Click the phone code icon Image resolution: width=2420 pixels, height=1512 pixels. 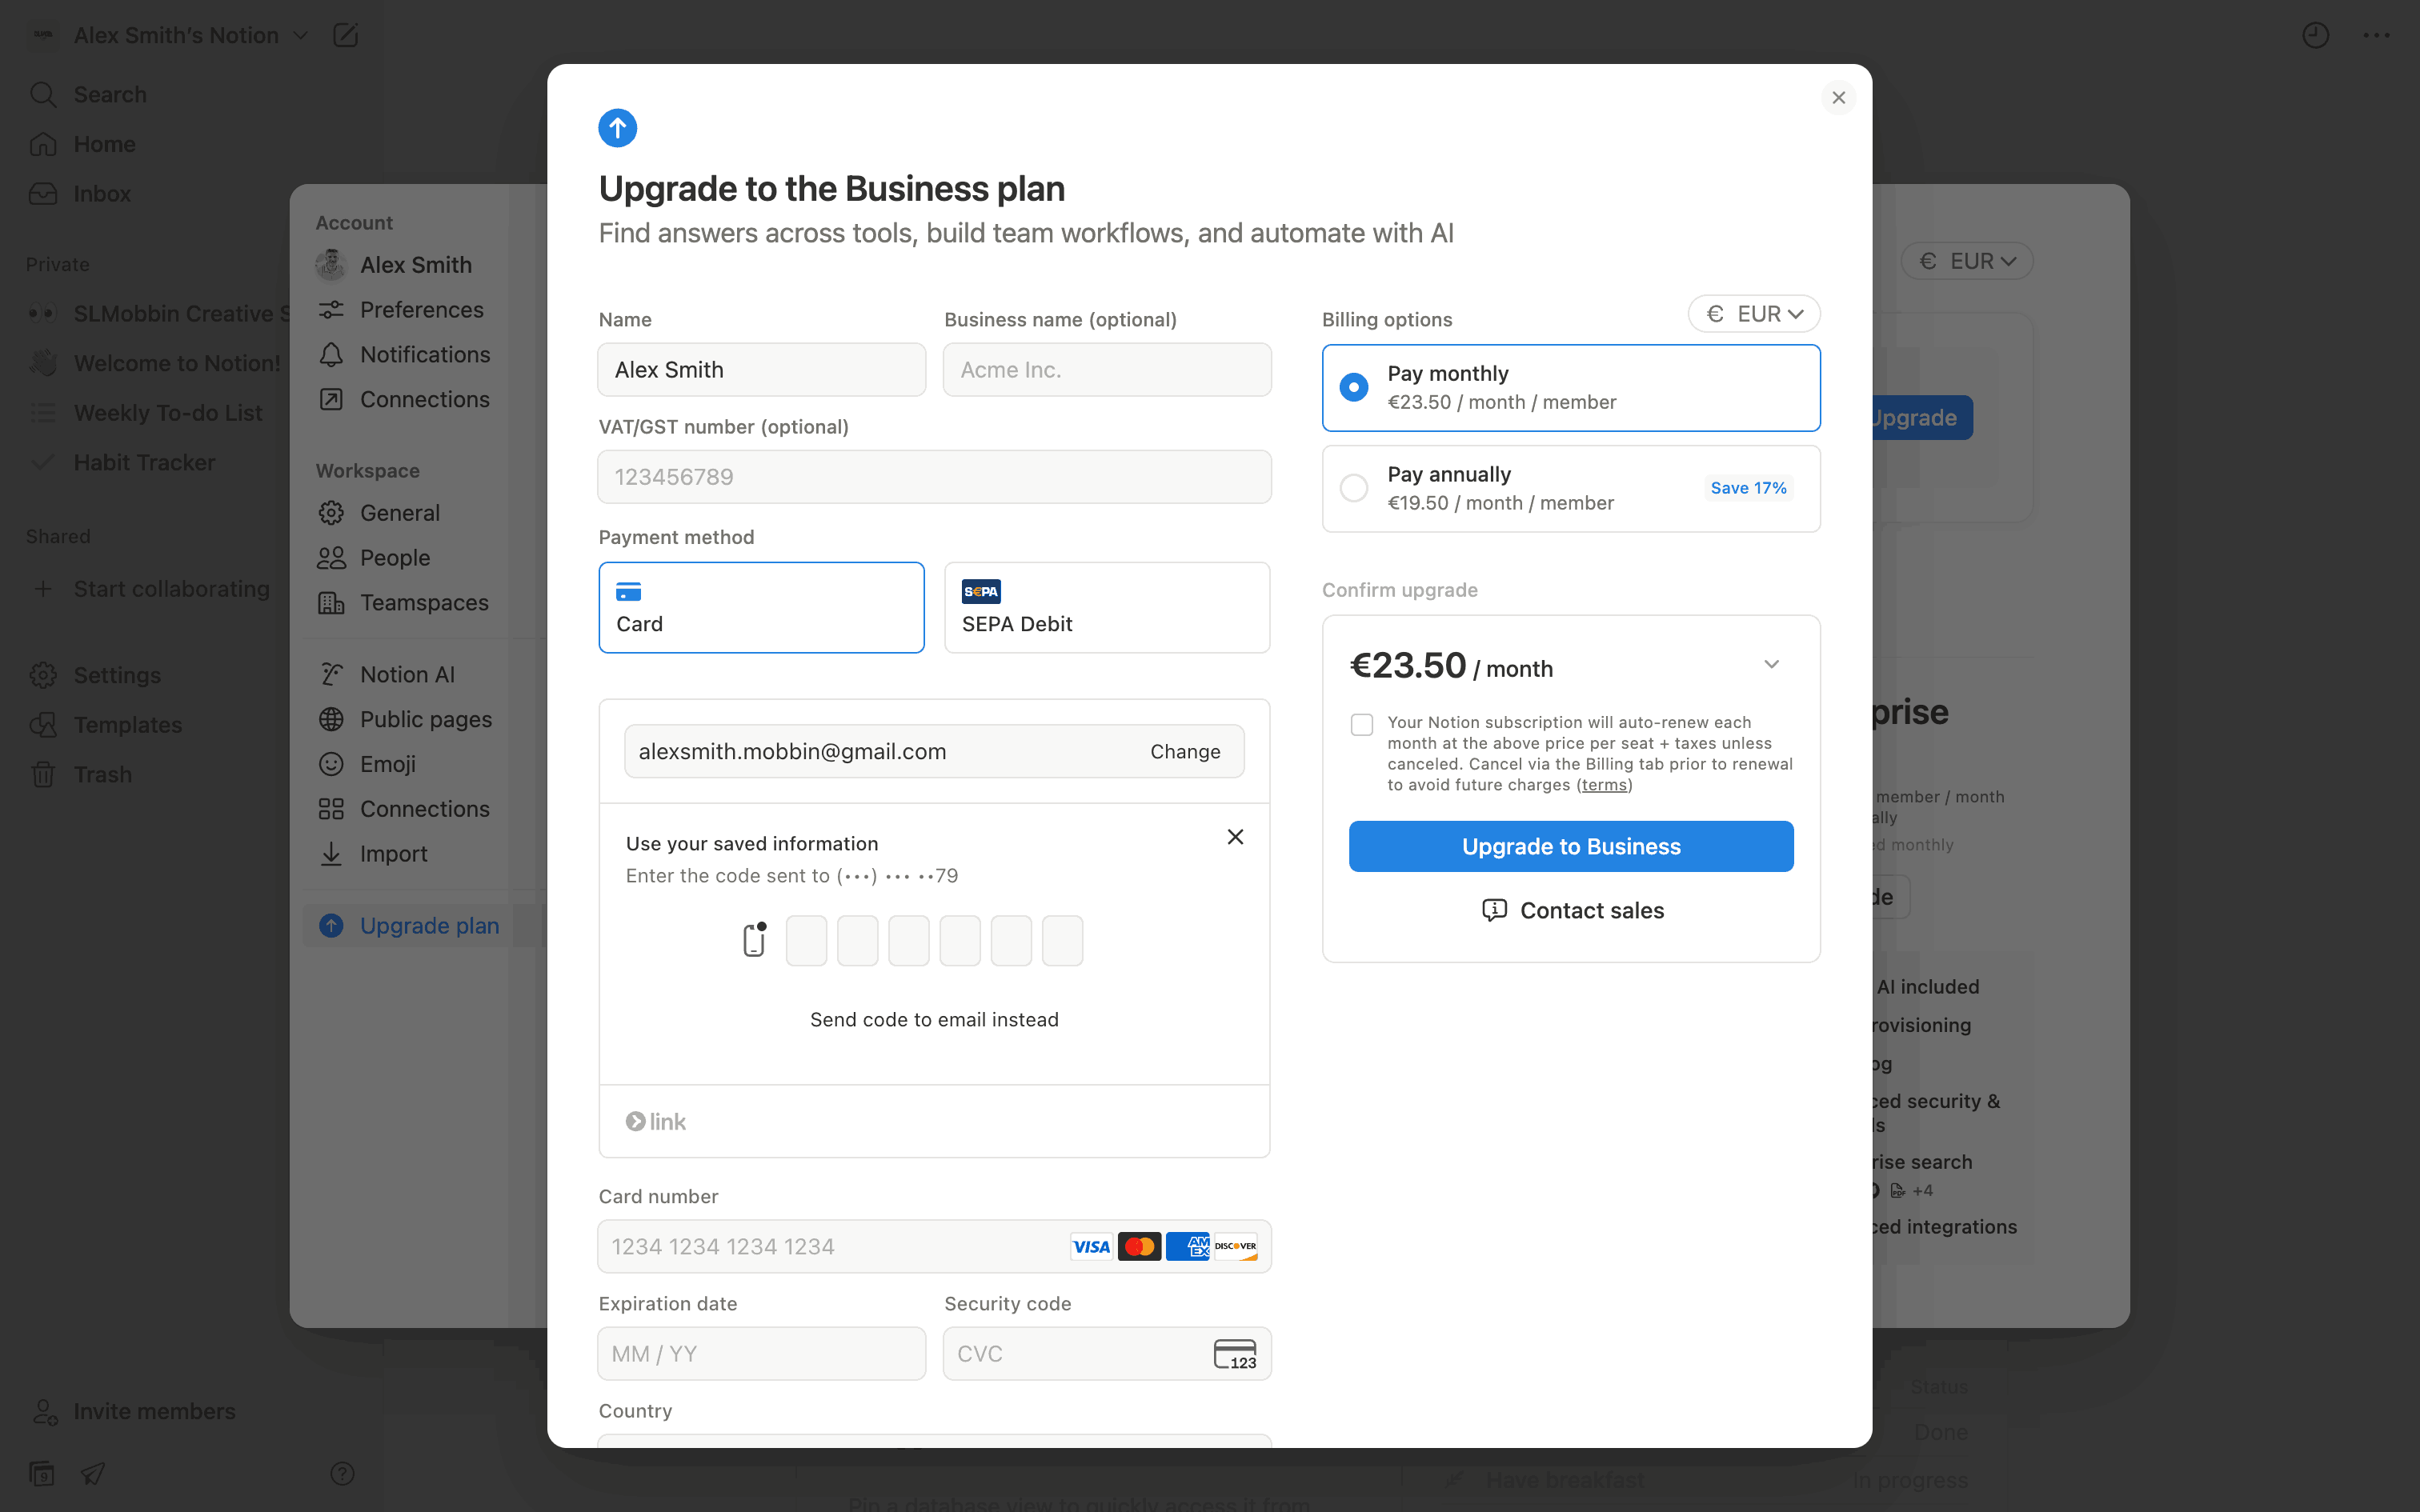tap(755, 940)
